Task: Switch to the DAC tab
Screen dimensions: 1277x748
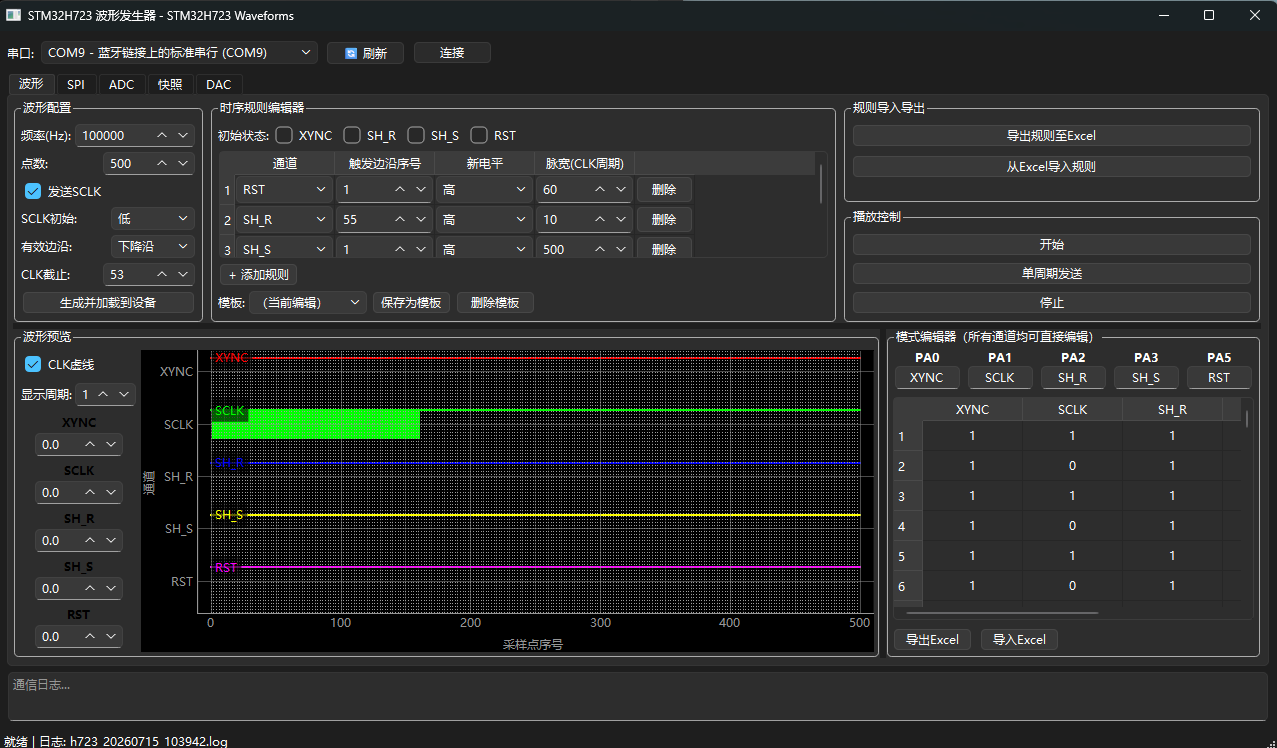Action: 218,84
